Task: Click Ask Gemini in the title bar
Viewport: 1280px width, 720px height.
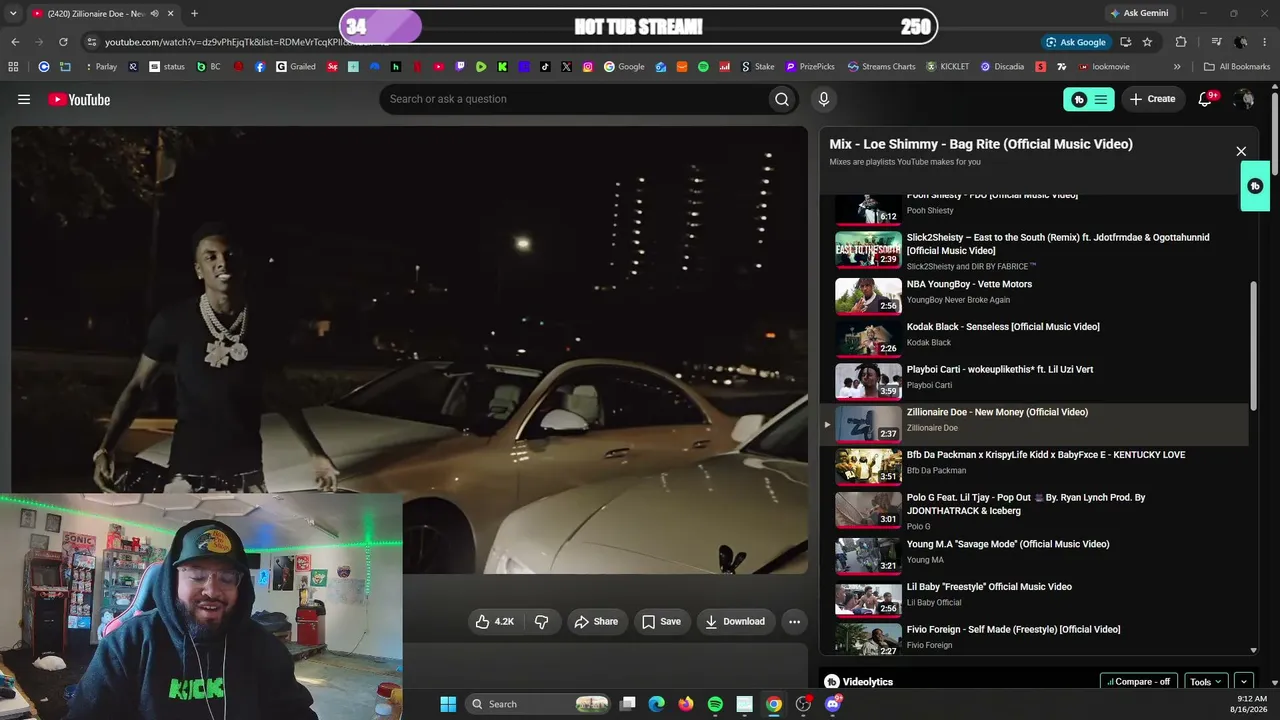Action: click(1139, 13)
